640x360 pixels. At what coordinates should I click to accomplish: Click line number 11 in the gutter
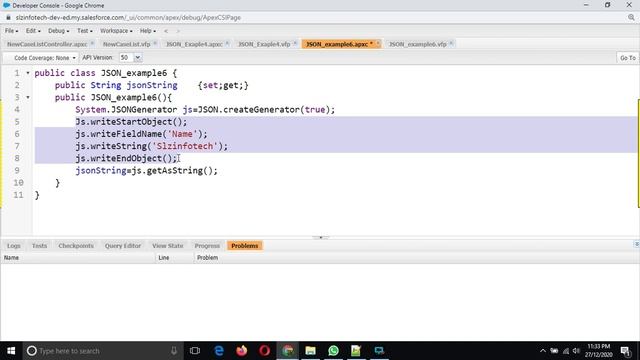point(18,195)
